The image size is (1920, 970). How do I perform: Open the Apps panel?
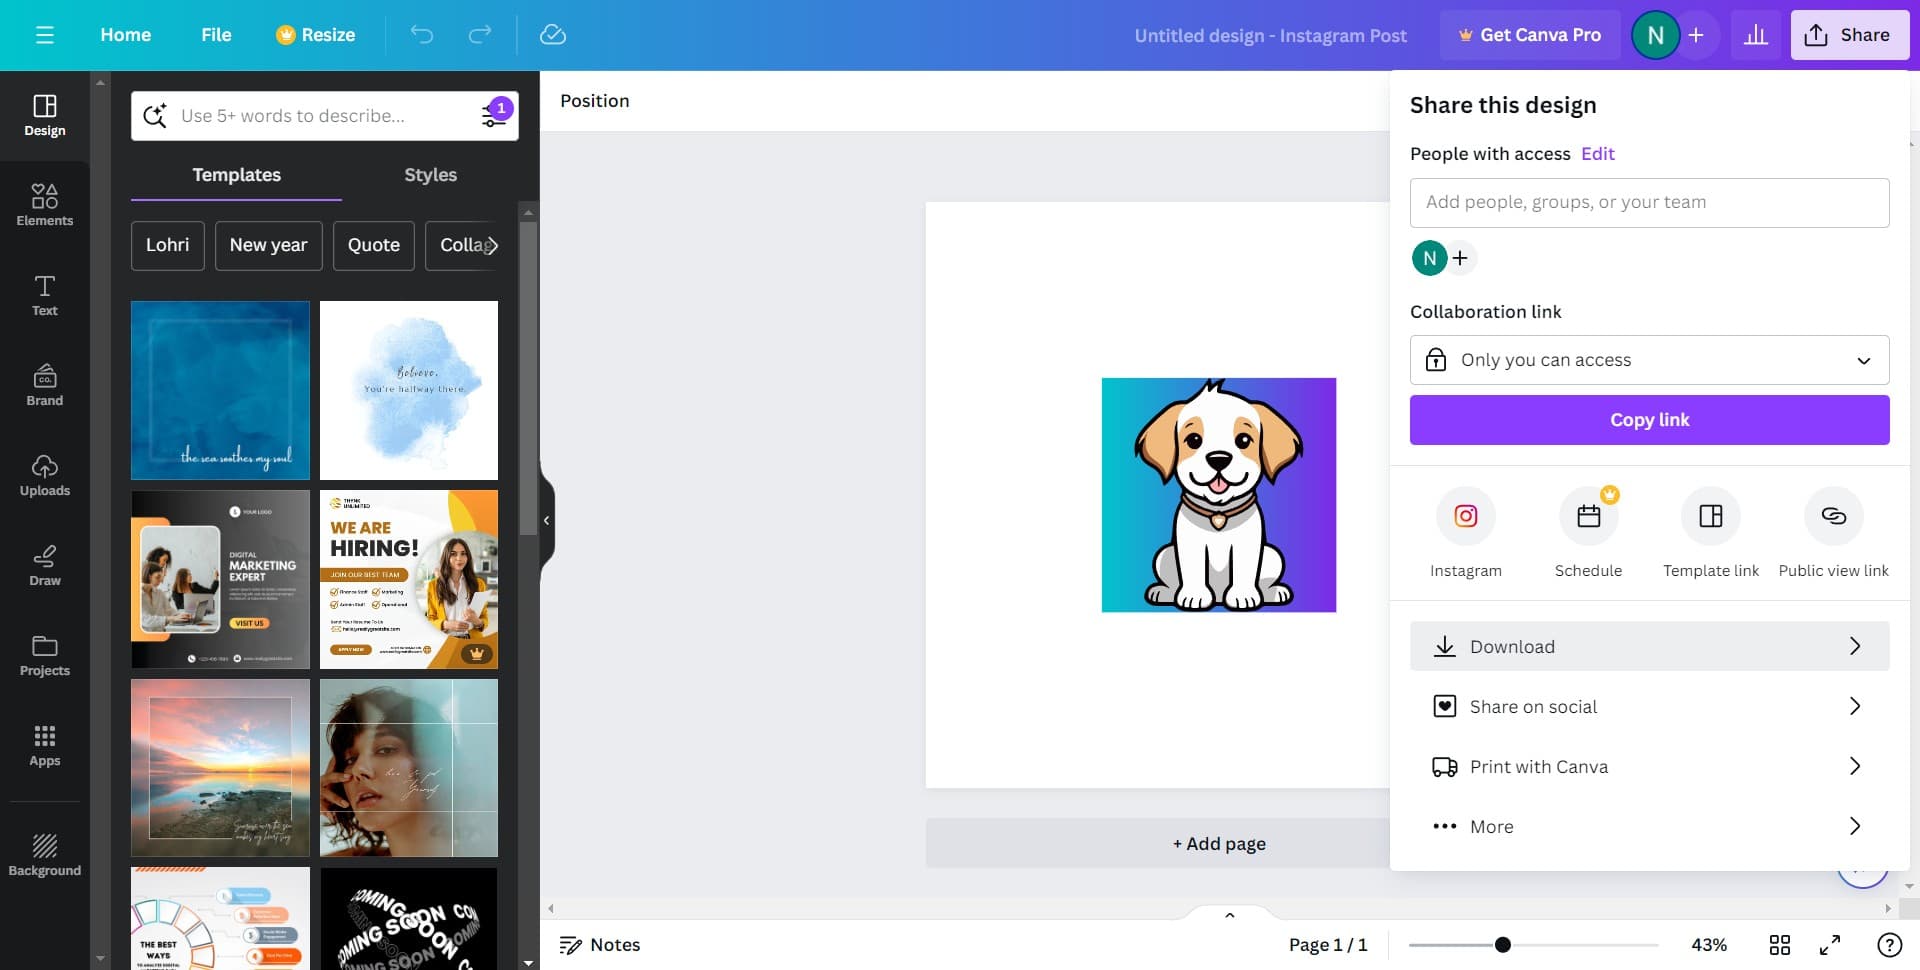click(44, 745)
